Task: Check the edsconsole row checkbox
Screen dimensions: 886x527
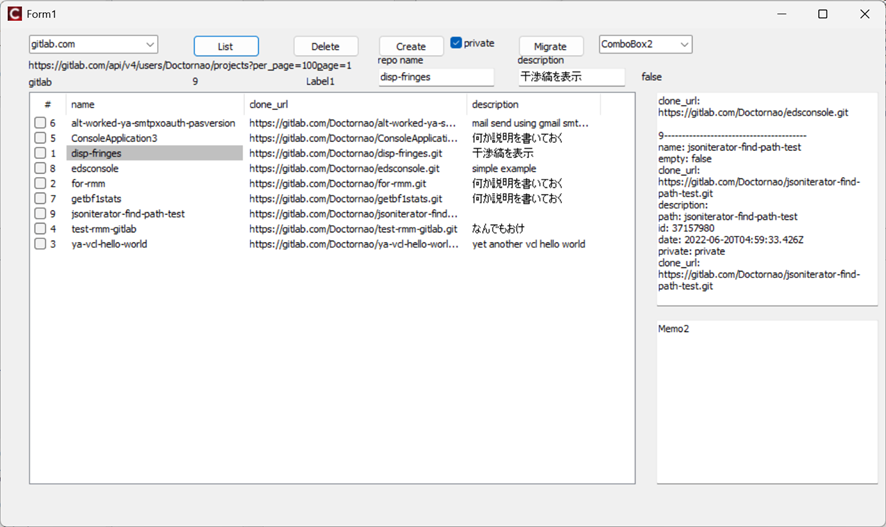Action: coord(40,168)
